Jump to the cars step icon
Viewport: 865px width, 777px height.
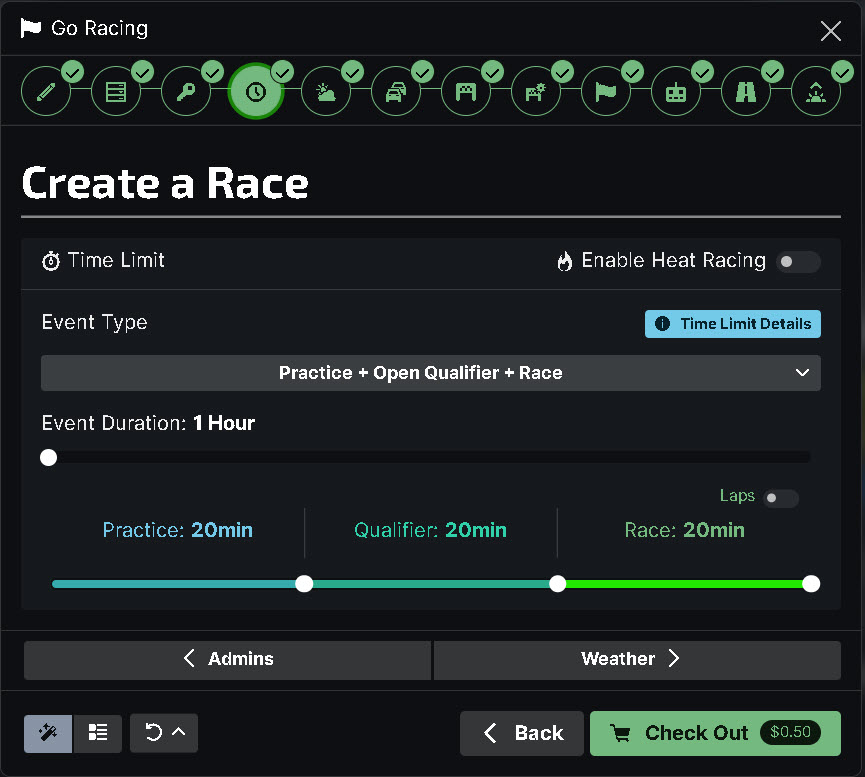(396, 92)
